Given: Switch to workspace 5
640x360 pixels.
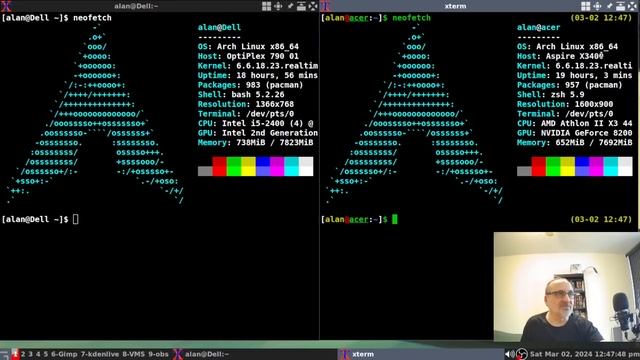Looking at the screenshot, I should click(46, 354).
